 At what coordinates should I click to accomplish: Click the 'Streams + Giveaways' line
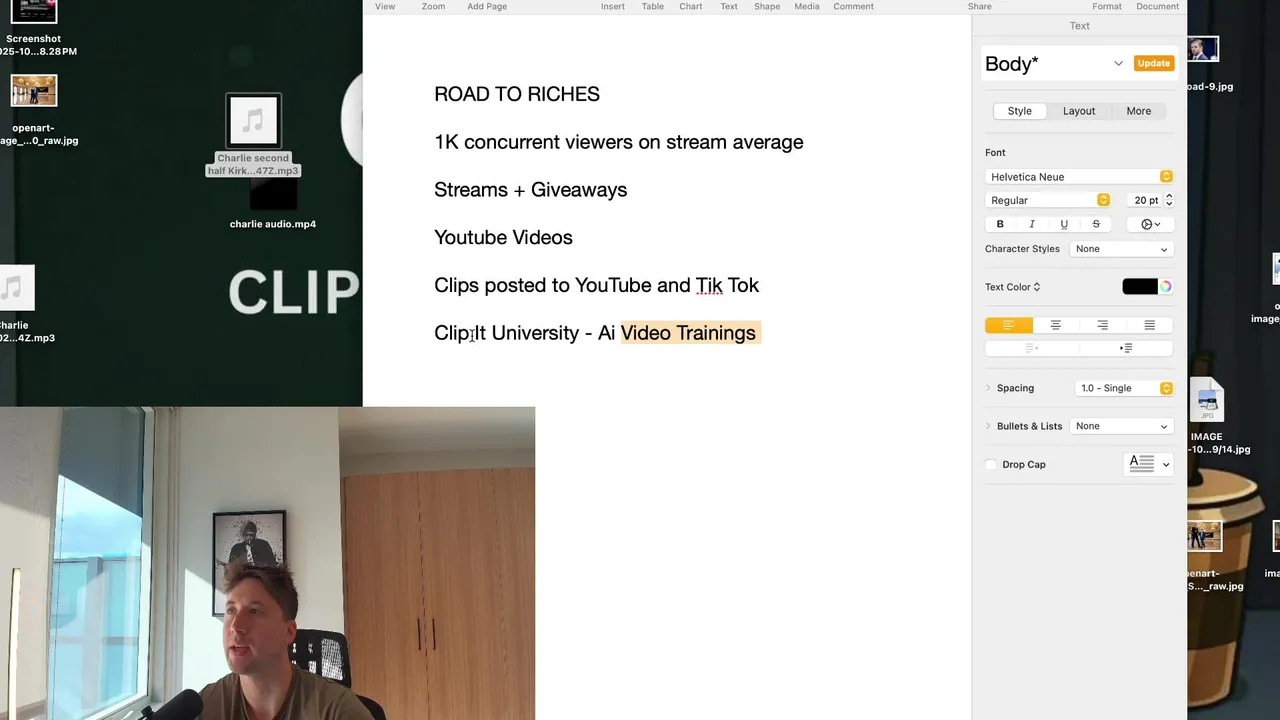531,190
